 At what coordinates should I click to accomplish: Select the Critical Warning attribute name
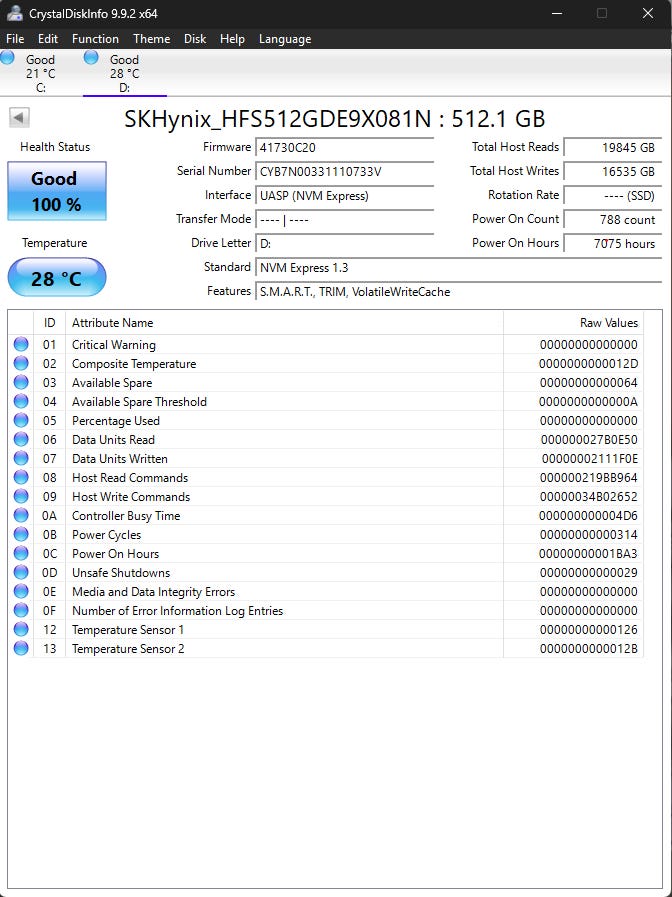(114, 345)
